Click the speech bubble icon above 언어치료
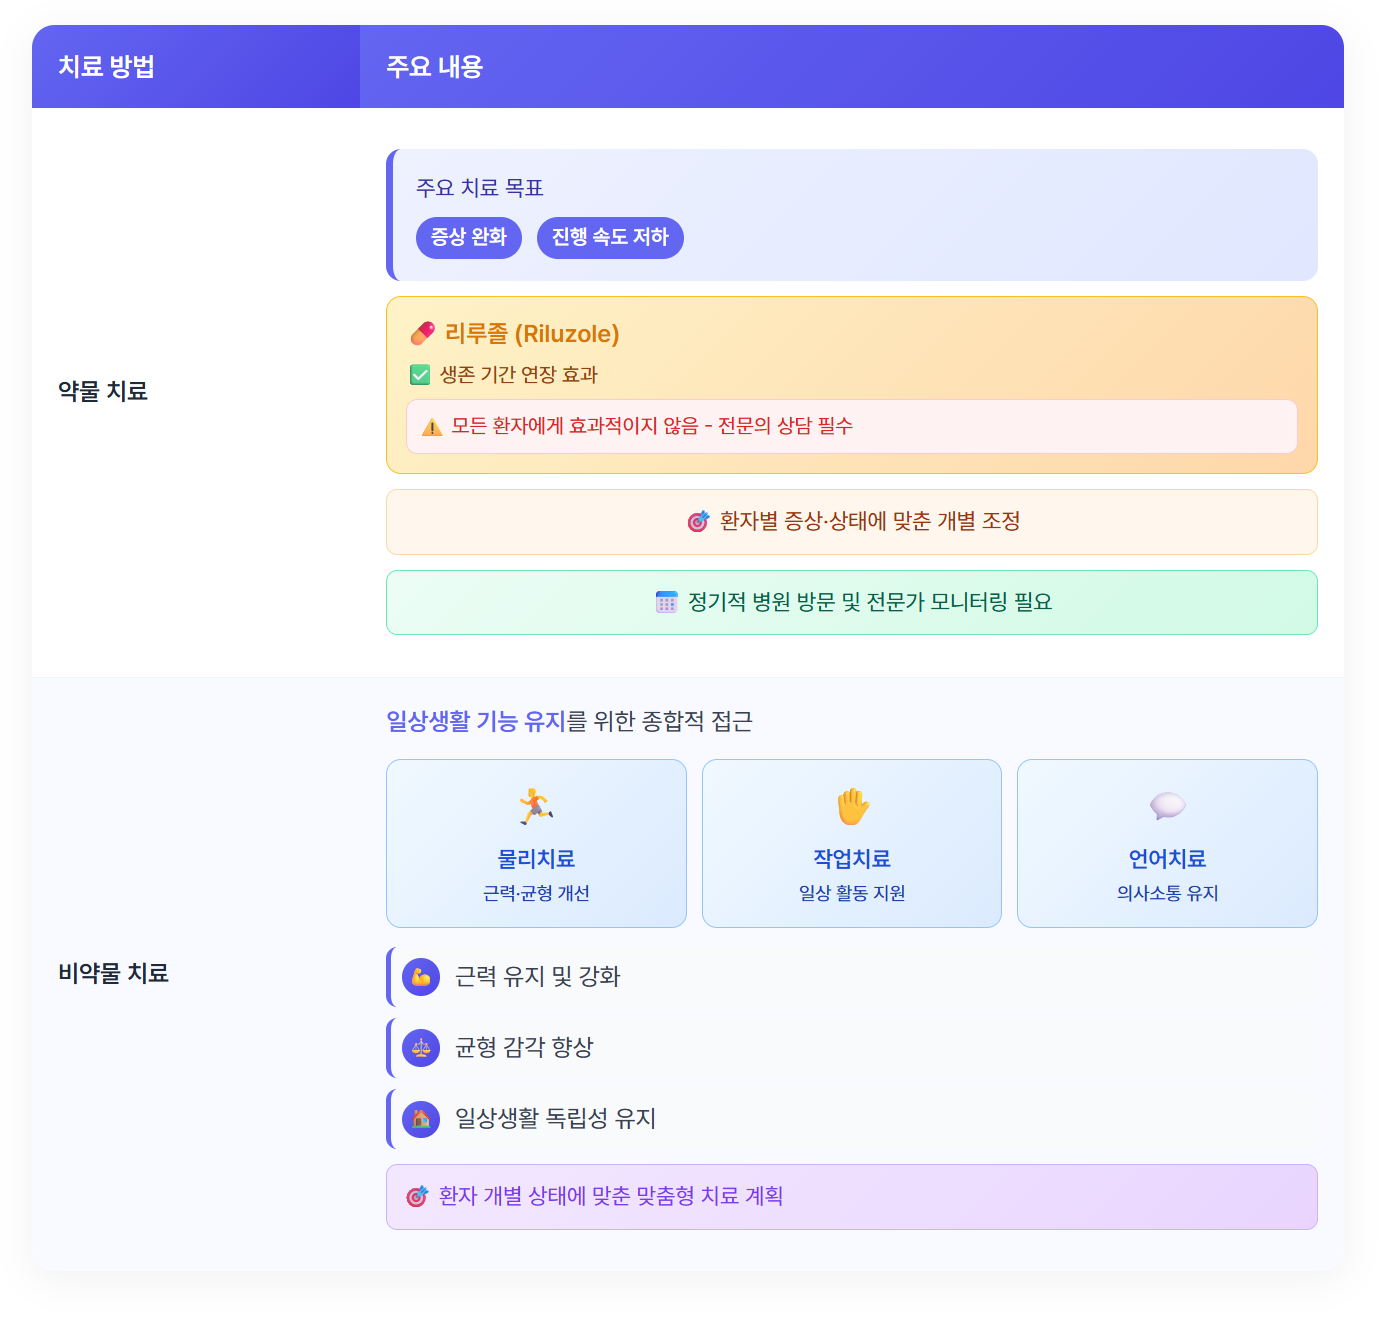 [1167, 806]
